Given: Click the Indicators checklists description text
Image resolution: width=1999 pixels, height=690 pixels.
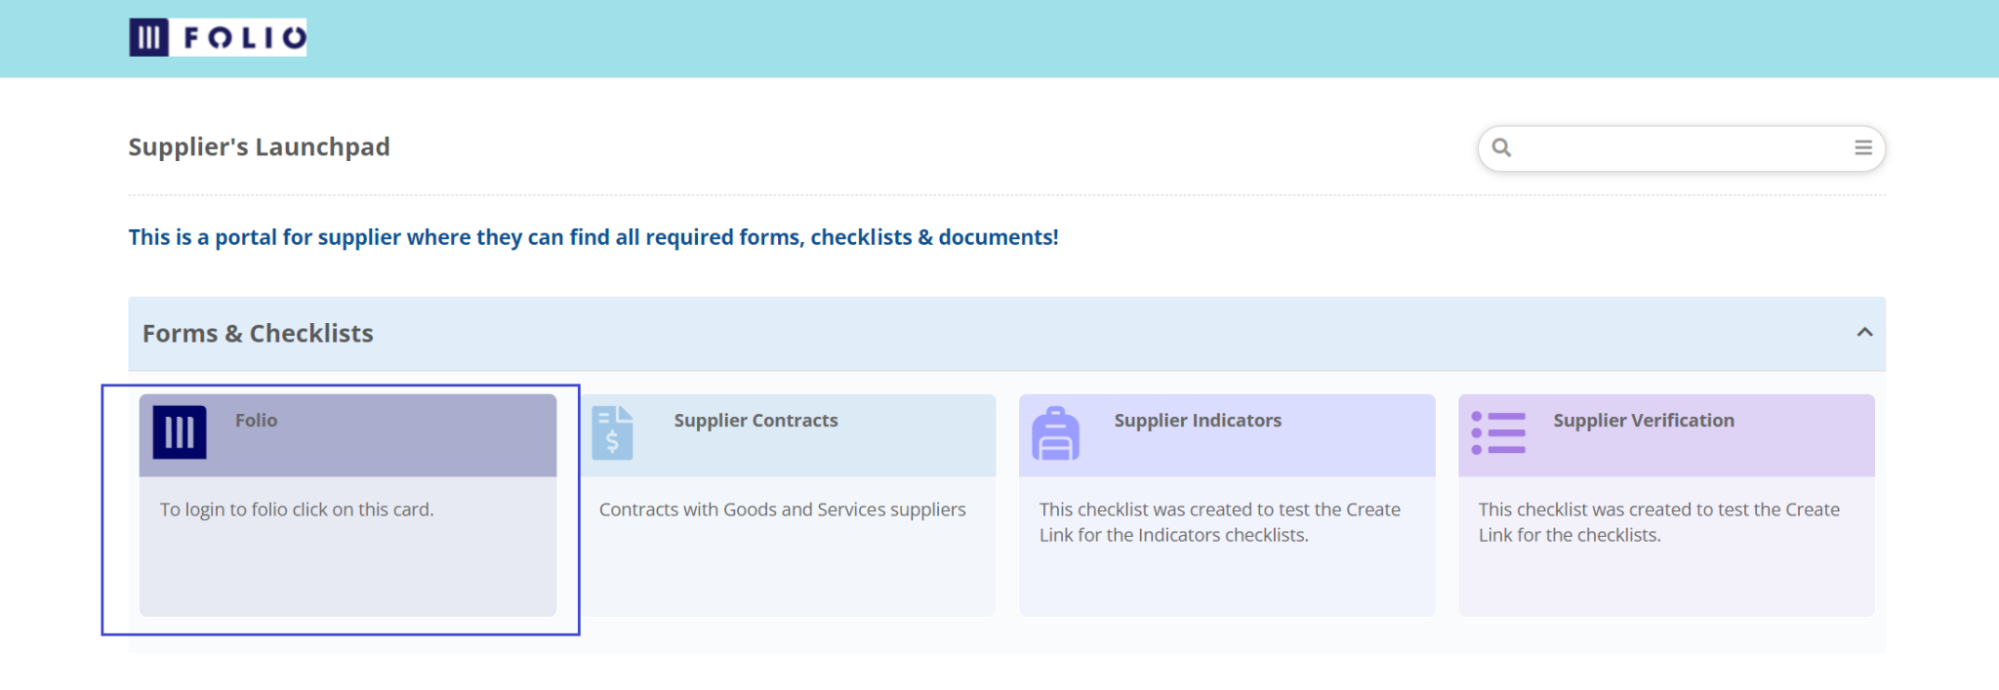Looking at the screenshot, I should click(x=1220, y=522).
